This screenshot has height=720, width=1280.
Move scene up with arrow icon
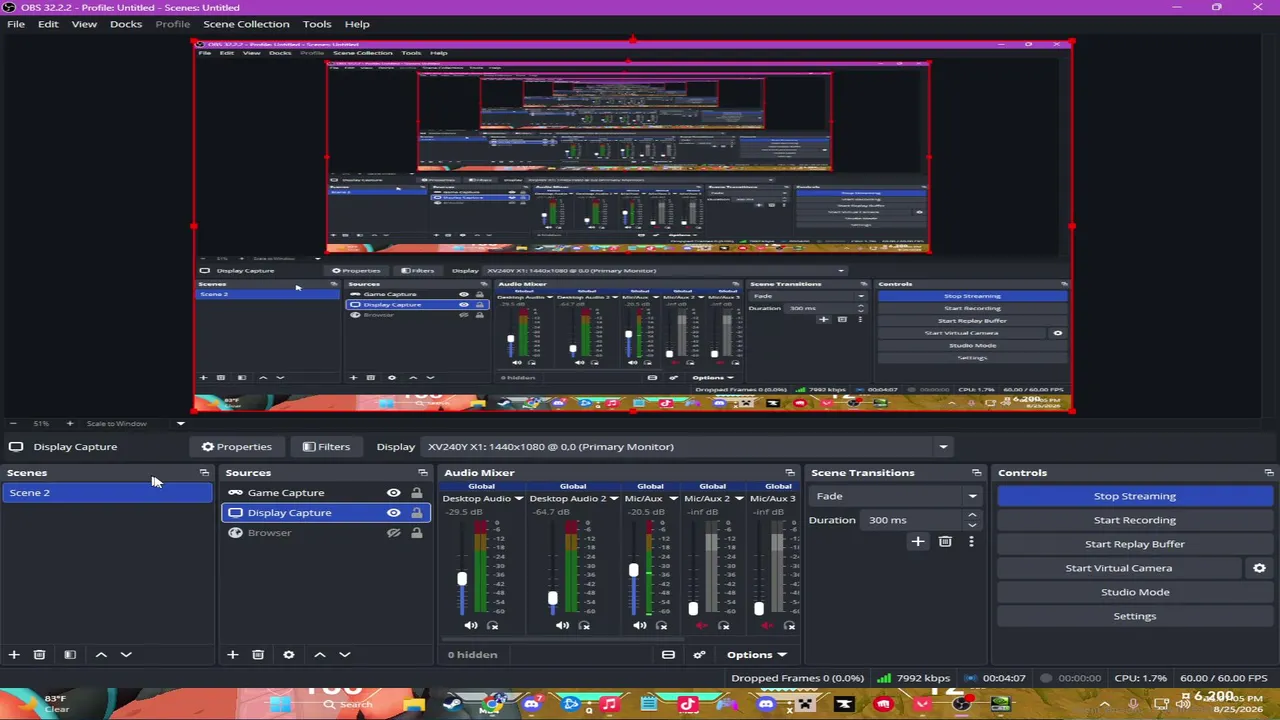(x=101, y=655)
